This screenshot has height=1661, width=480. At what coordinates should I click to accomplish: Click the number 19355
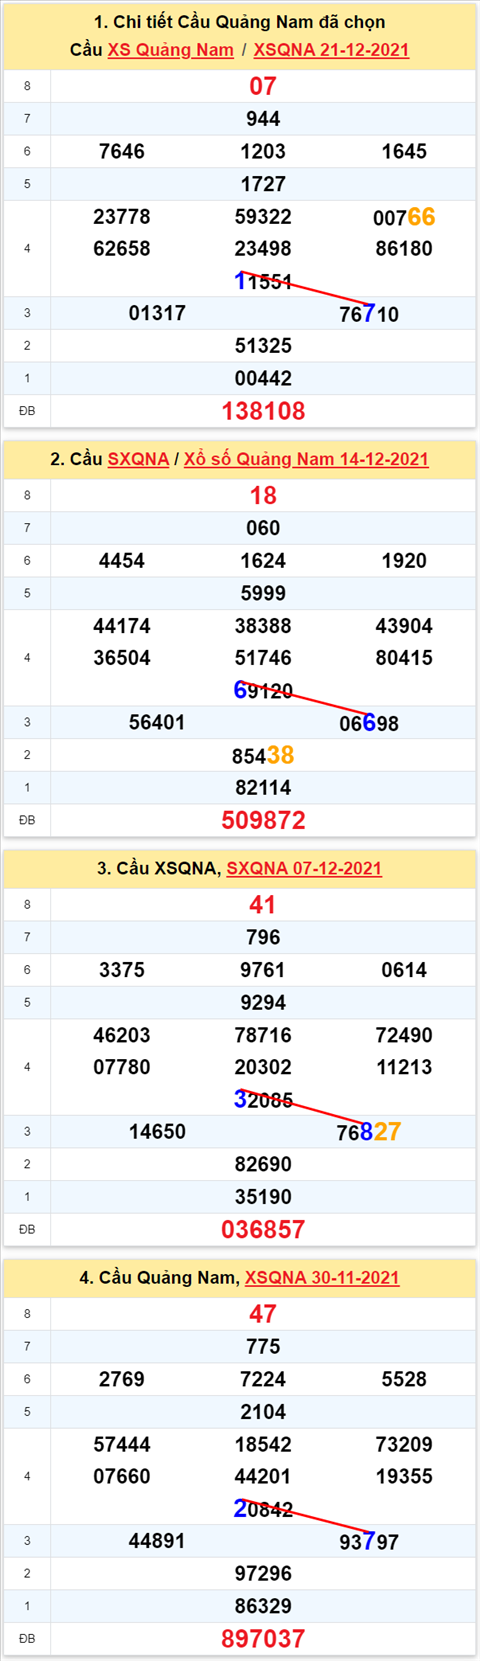pos(404,1476)
